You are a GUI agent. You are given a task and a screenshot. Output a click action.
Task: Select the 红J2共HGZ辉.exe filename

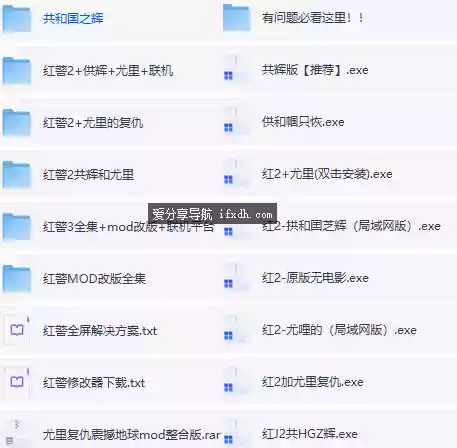pyautogui.click(x=310, y=434)
